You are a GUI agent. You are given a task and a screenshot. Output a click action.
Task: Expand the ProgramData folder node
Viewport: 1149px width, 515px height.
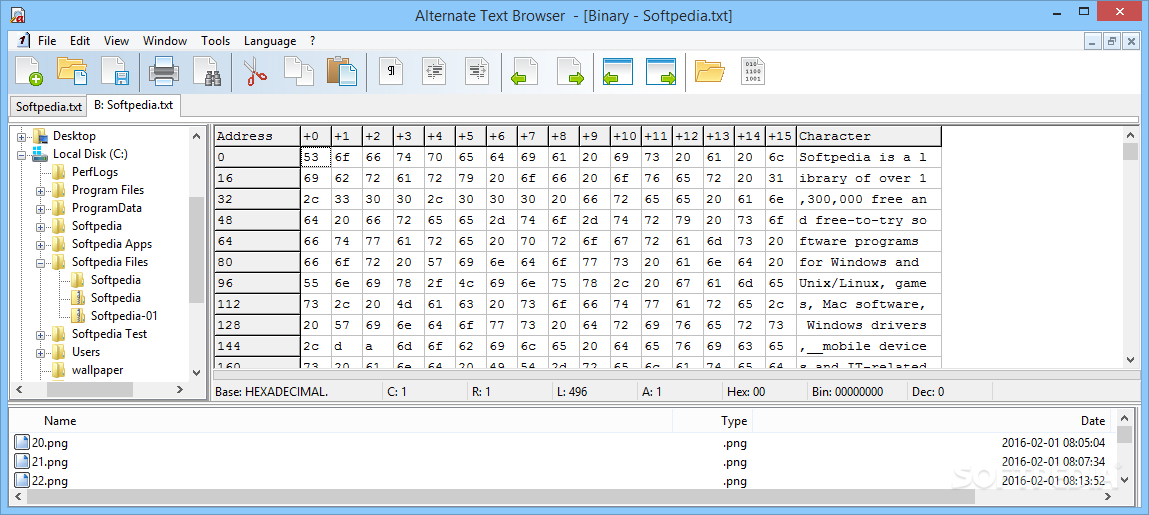[x=40, y=208]
